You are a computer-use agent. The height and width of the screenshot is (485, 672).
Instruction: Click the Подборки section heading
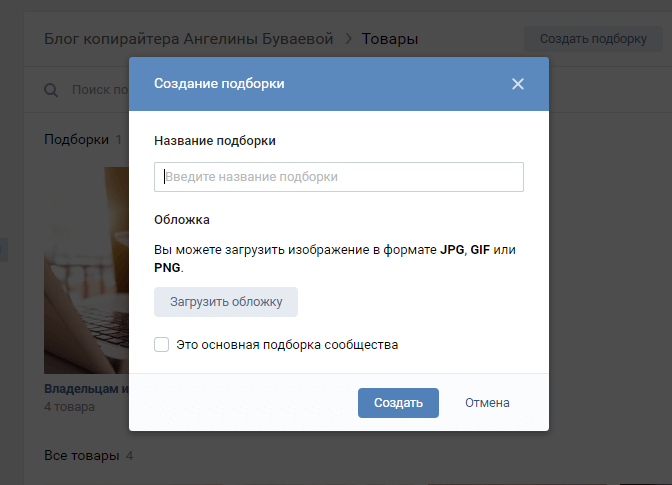coord(76,140)
